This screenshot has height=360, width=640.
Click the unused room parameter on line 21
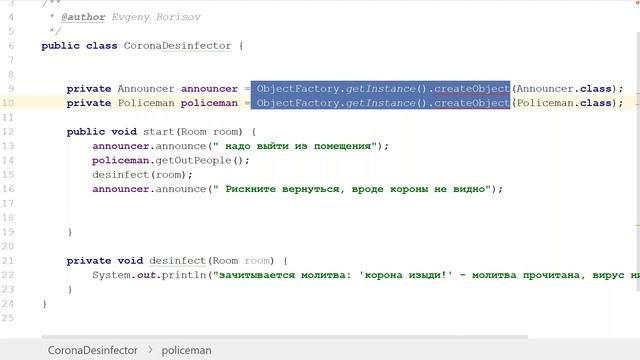(x=257, y=260)
